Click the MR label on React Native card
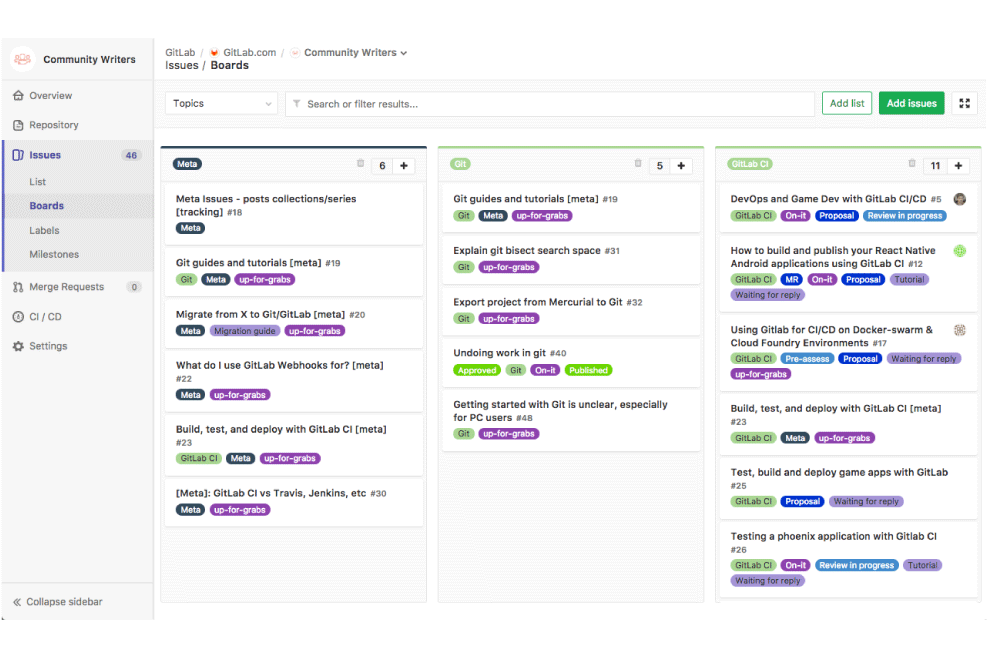Viewport: 988px width, 658px height. tap(791, 279)
